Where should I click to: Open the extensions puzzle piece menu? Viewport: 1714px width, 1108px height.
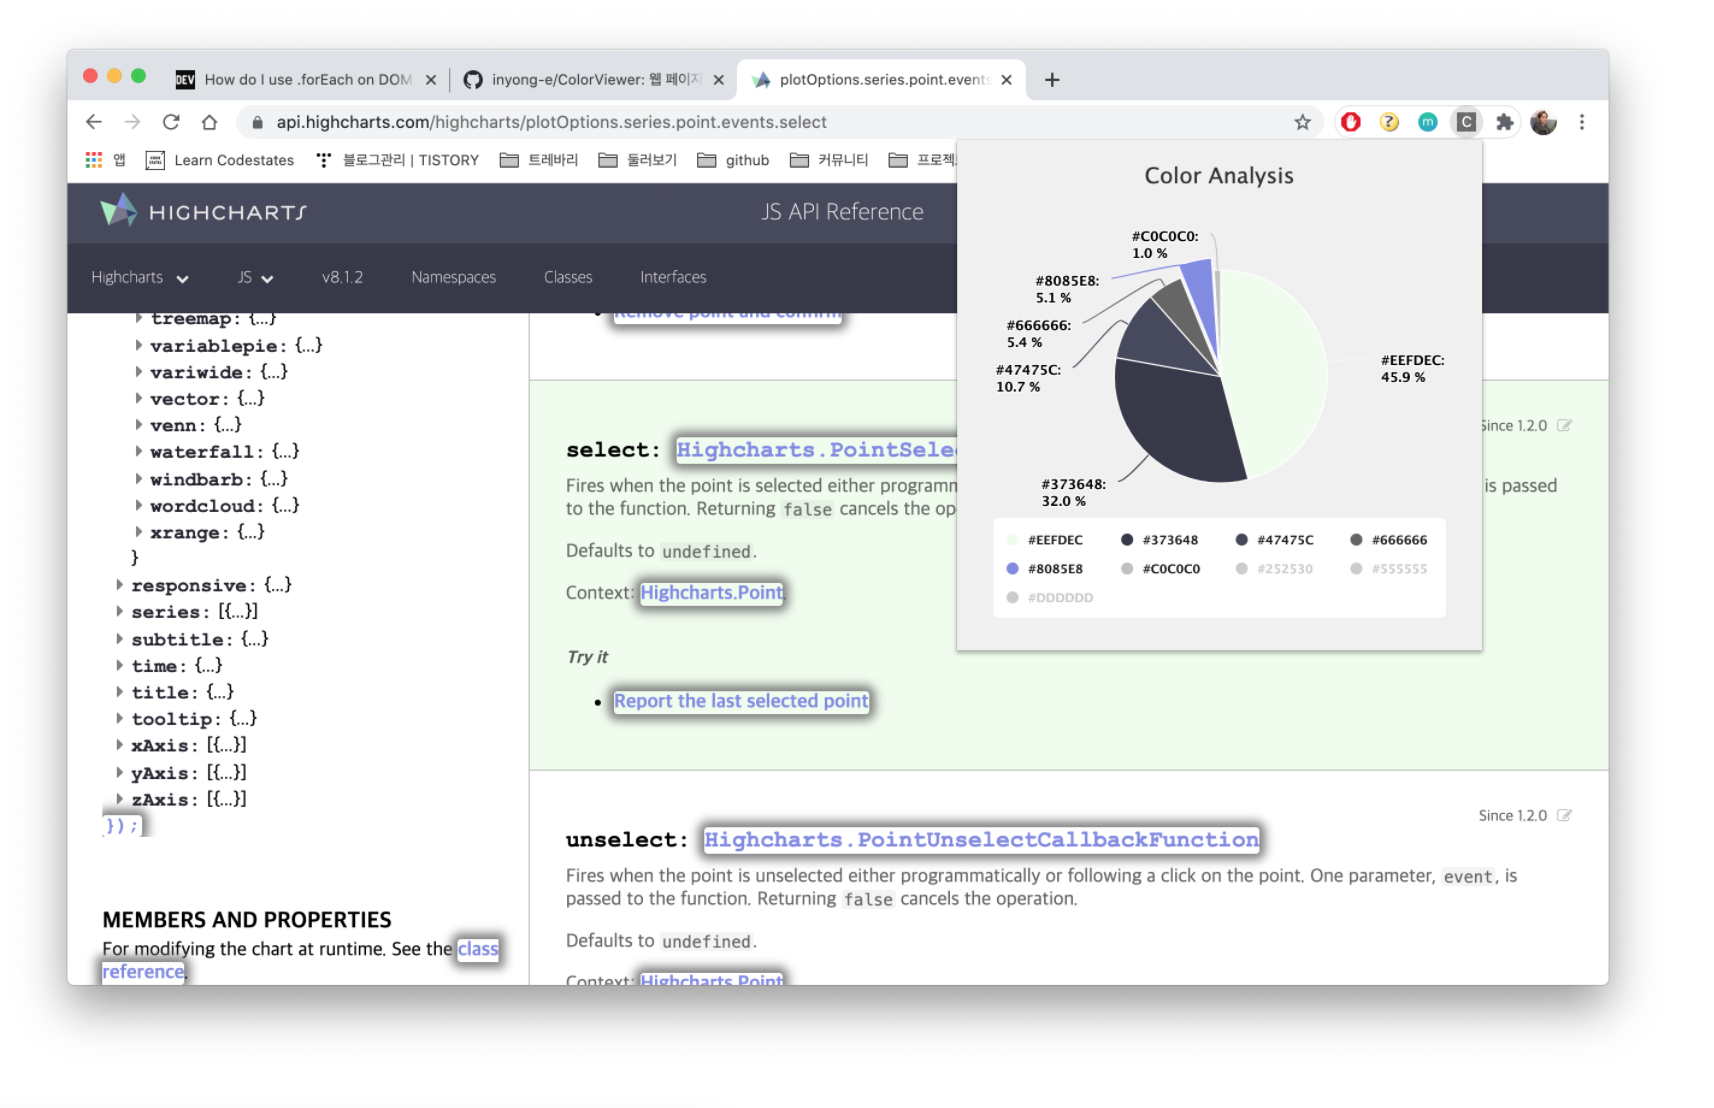(1504, 122)
